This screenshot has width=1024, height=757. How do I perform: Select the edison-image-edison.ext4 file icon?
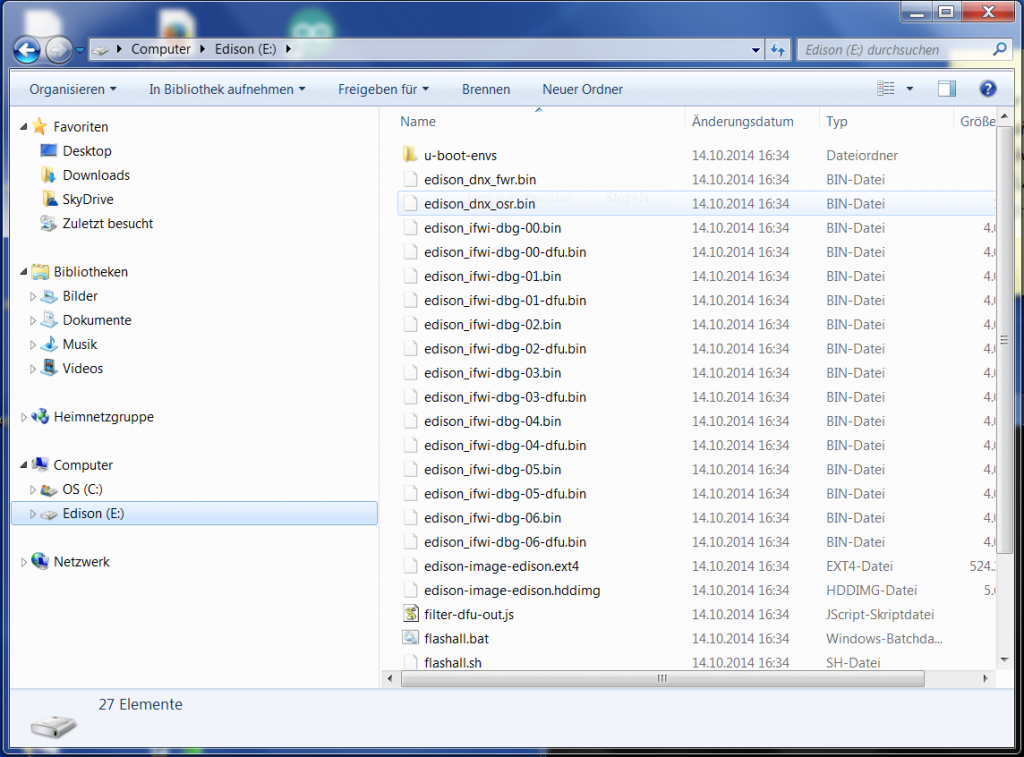click(409, 566)
